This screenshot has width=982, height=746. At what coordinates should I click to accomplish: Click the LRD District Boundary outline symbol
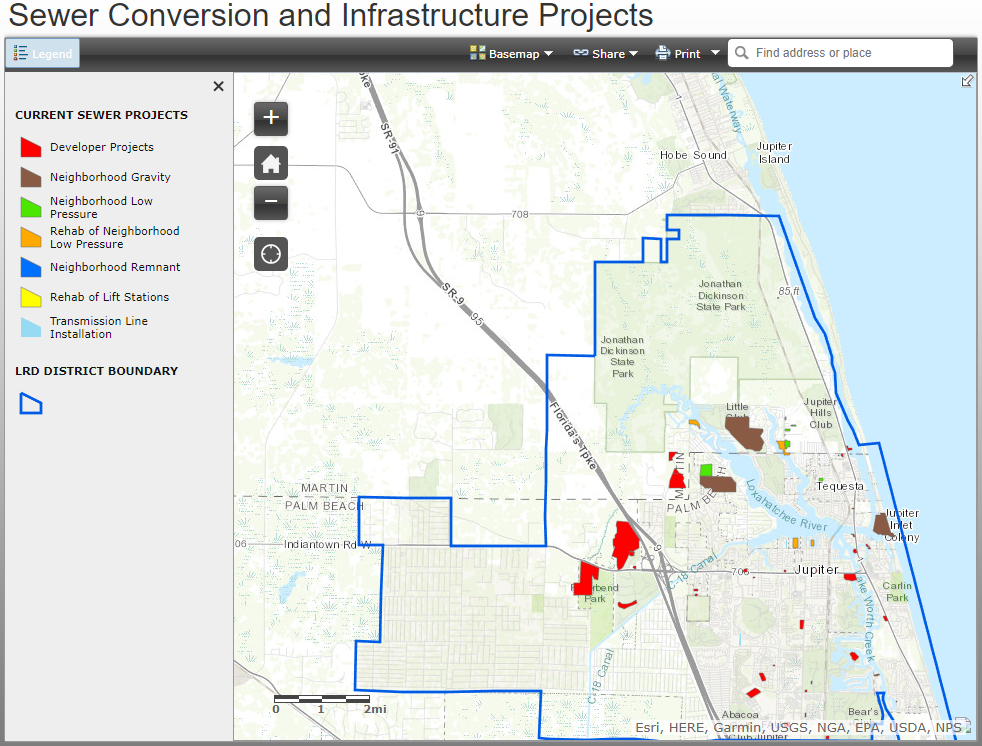click(31, 404)
